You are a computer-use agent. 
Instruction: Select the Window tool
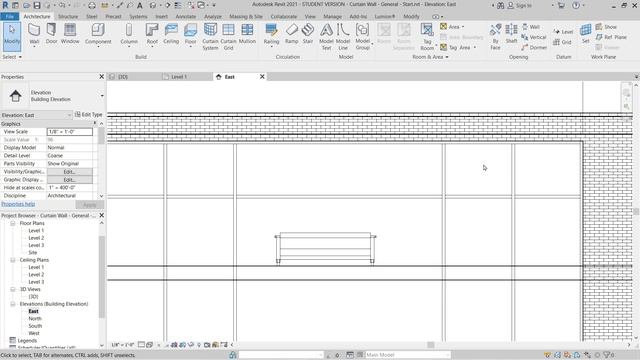click(x=70, y=33)
